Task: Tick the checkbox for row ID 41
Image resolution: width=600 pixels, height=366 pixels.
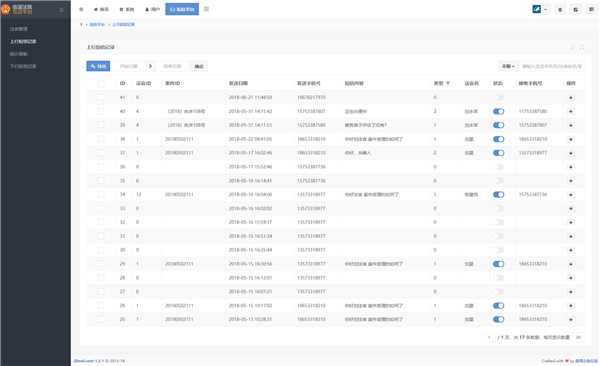Action: tap(101, 97)
